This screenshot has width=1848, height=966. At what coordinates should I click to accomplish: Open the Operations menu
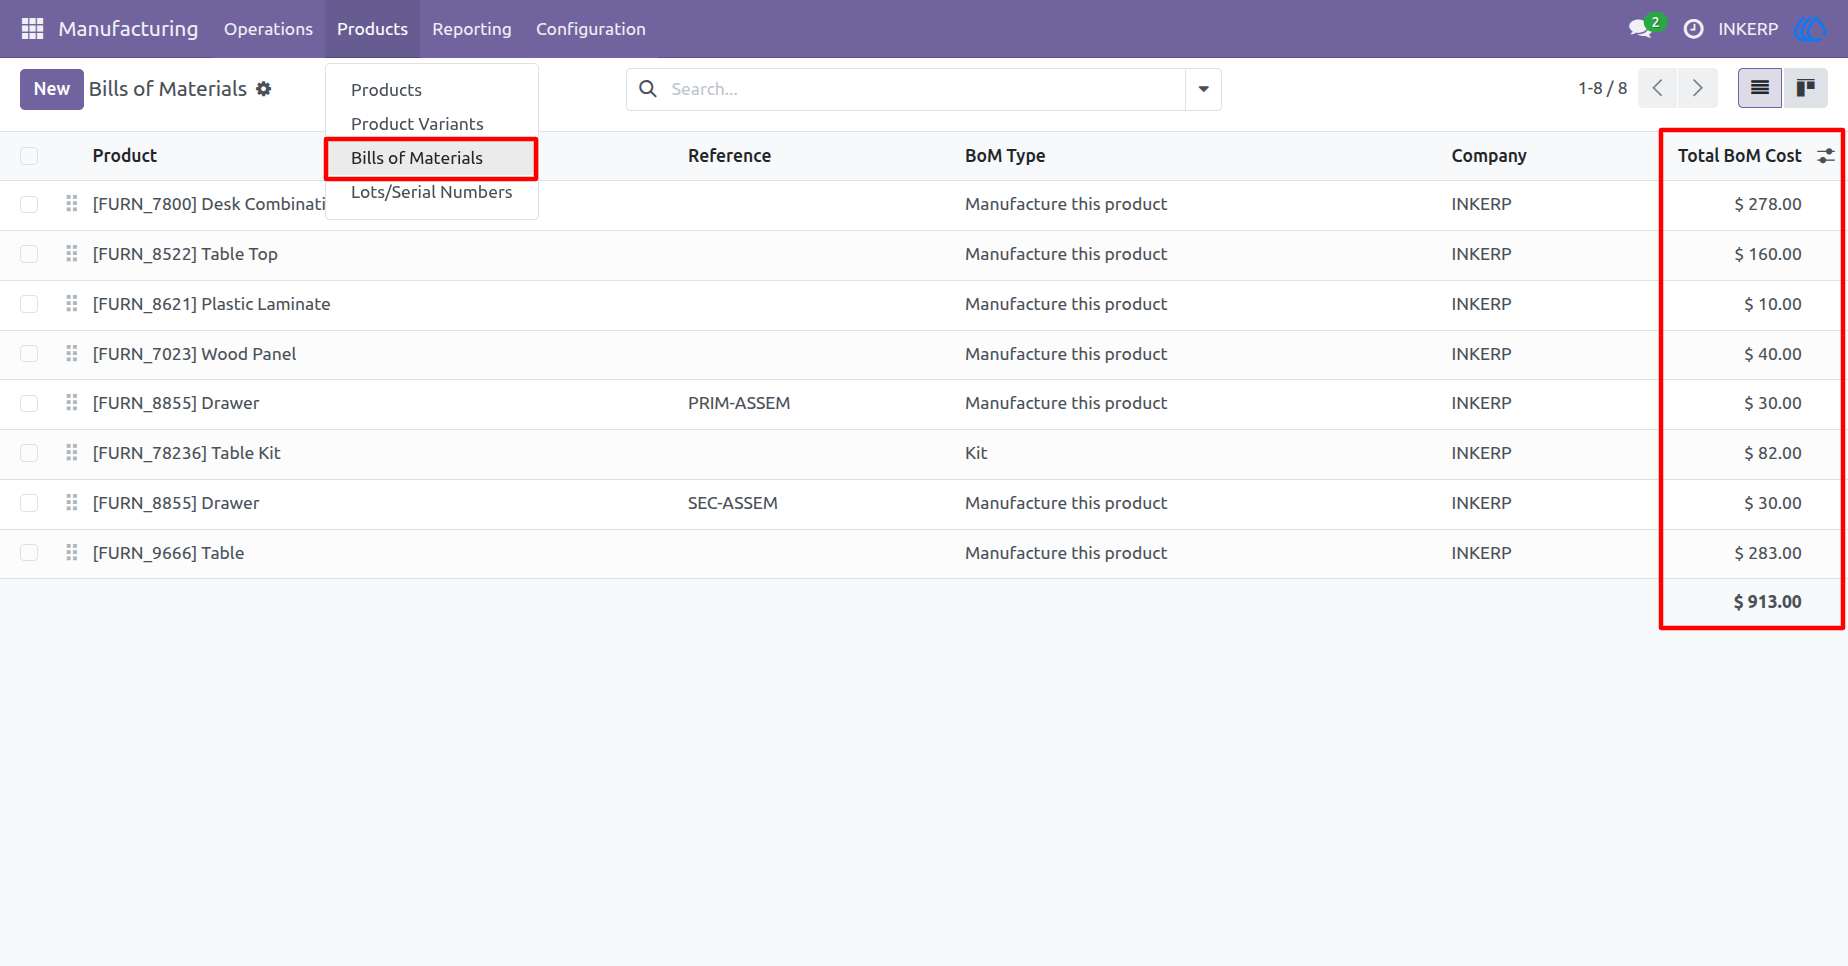click(x=268, y=29)
